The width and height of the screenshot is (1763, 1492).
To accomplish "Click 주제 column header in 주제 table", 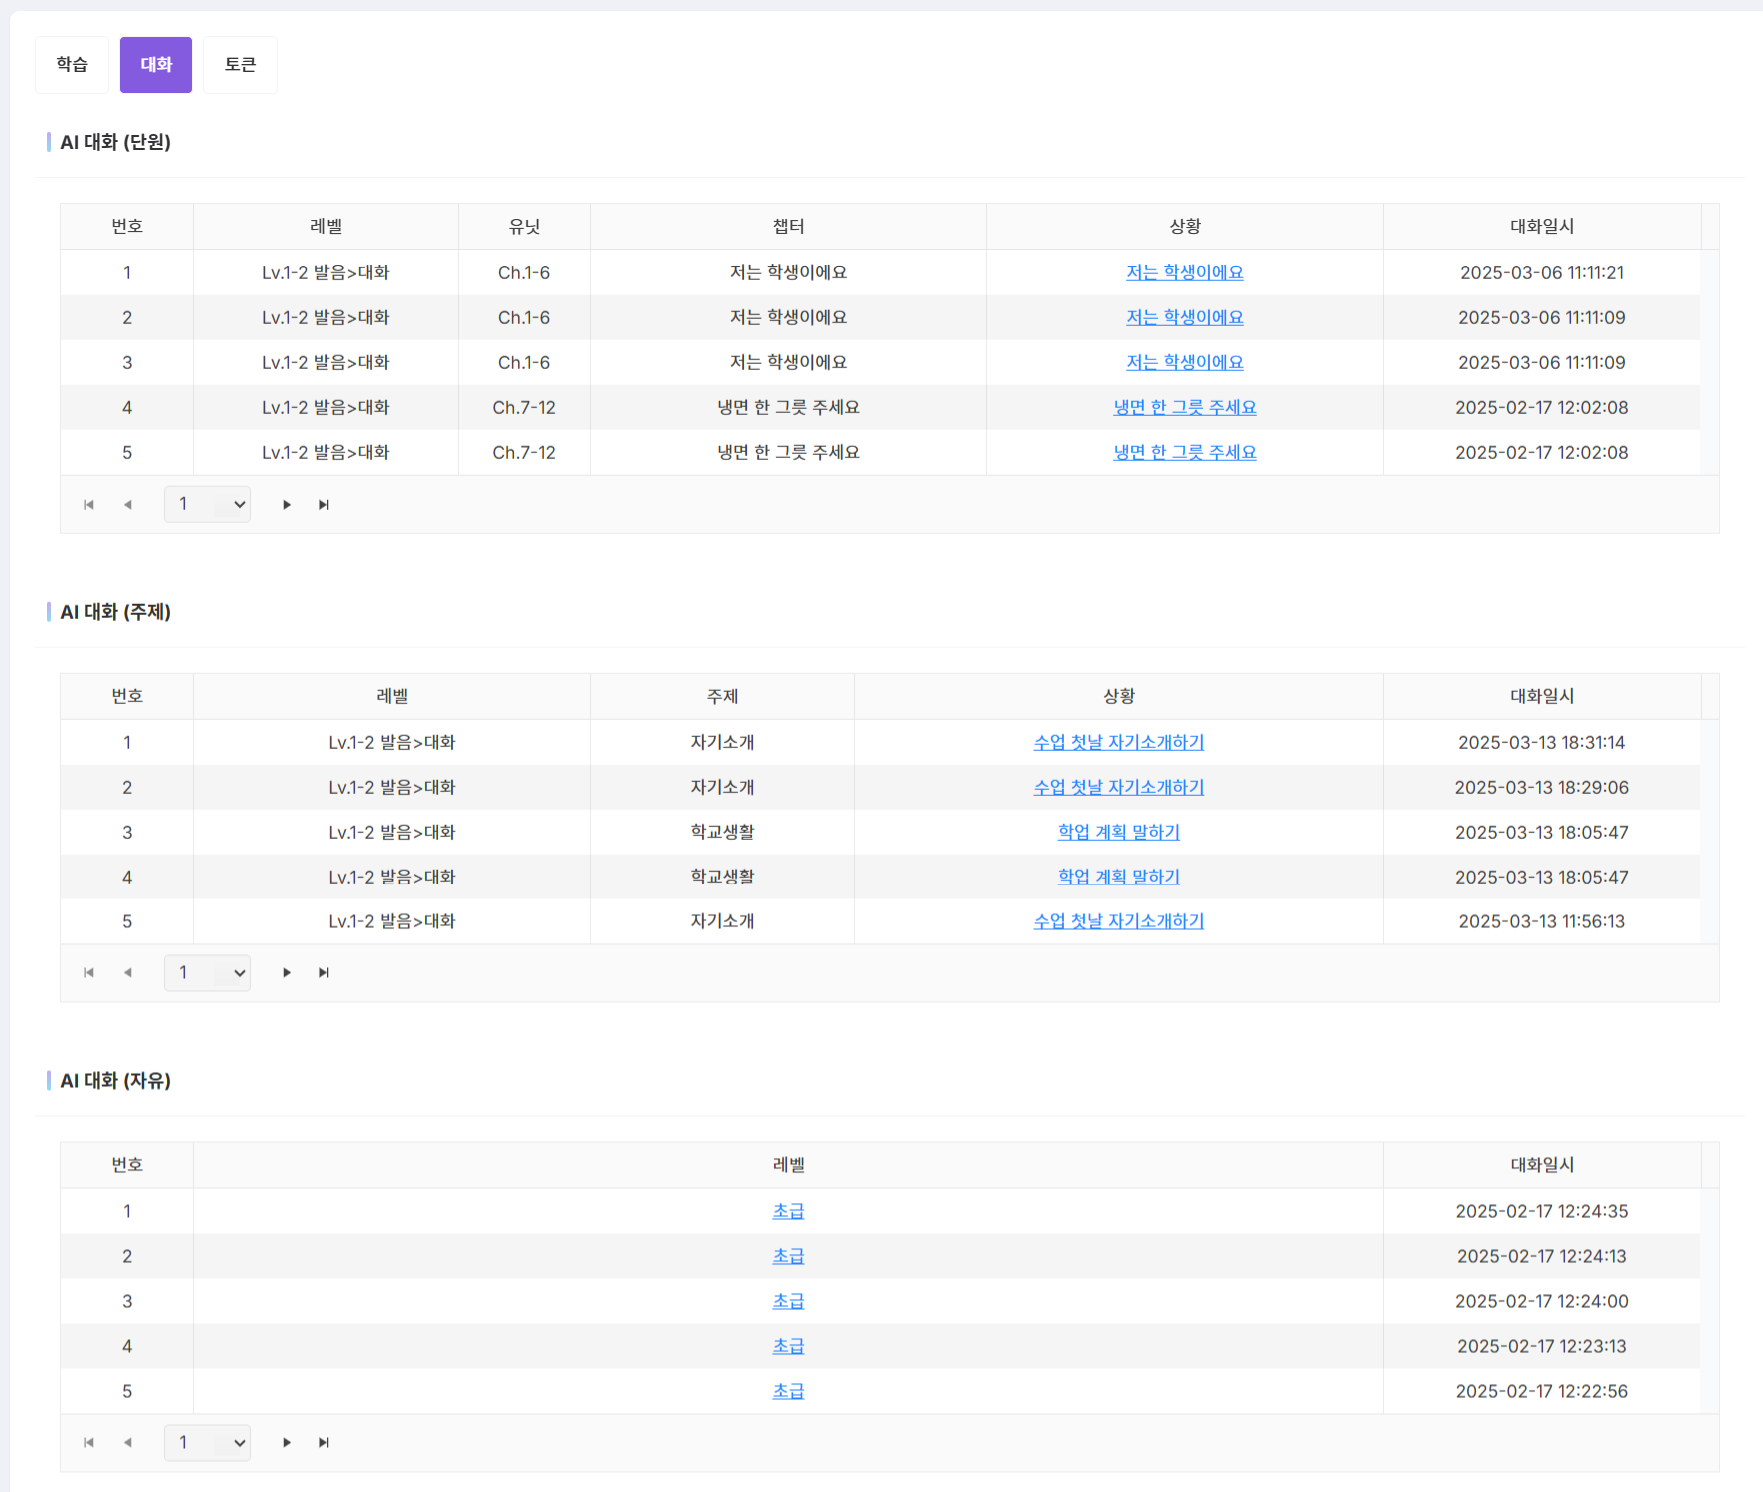I will (722, 697).
